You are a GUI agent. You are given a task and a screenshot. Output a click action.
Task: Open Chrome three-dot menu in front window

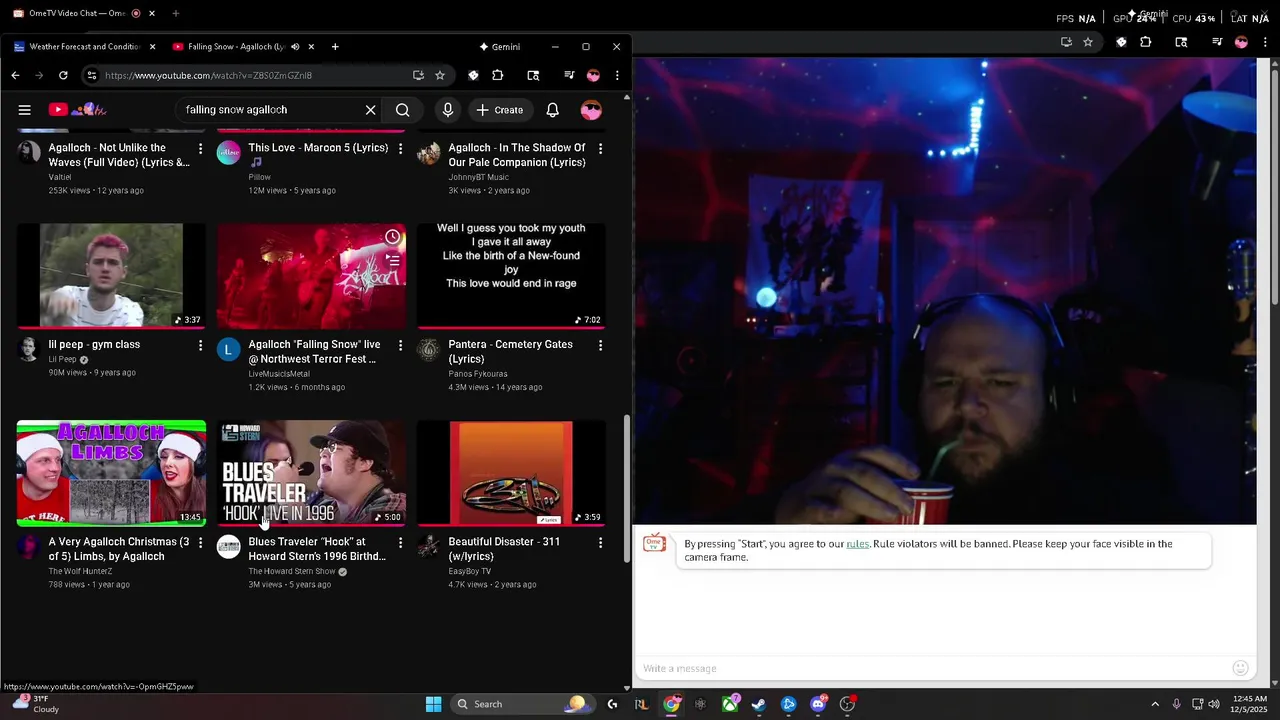617,75
